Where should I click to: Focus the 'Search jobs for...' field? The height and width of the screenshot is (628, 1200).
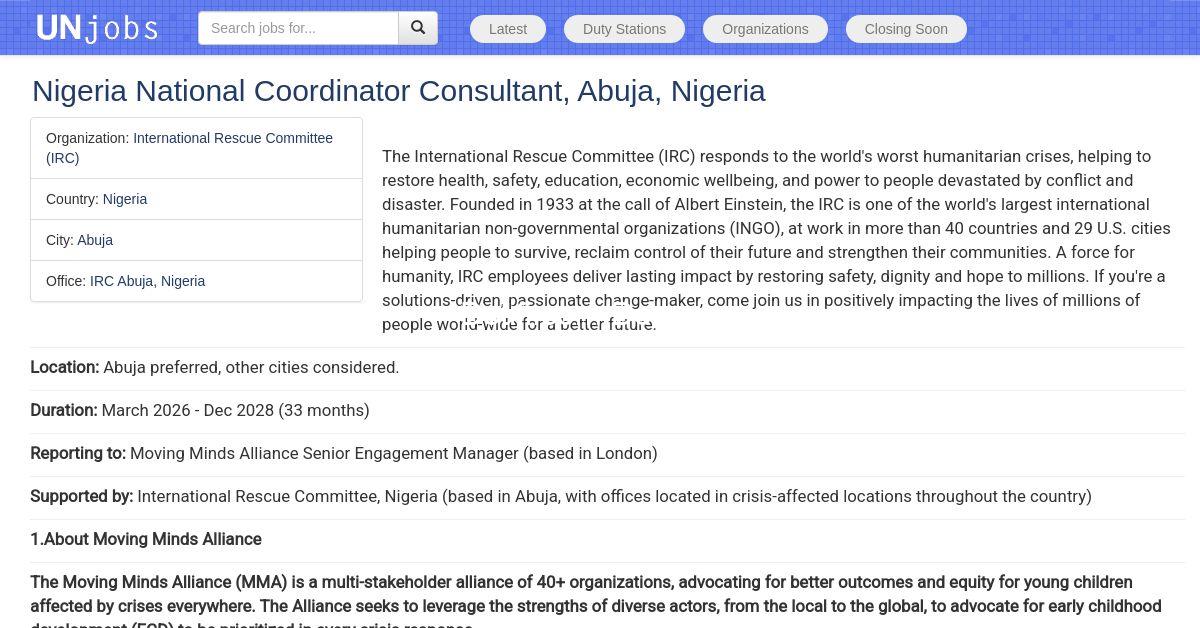click(x=298, y=28)
